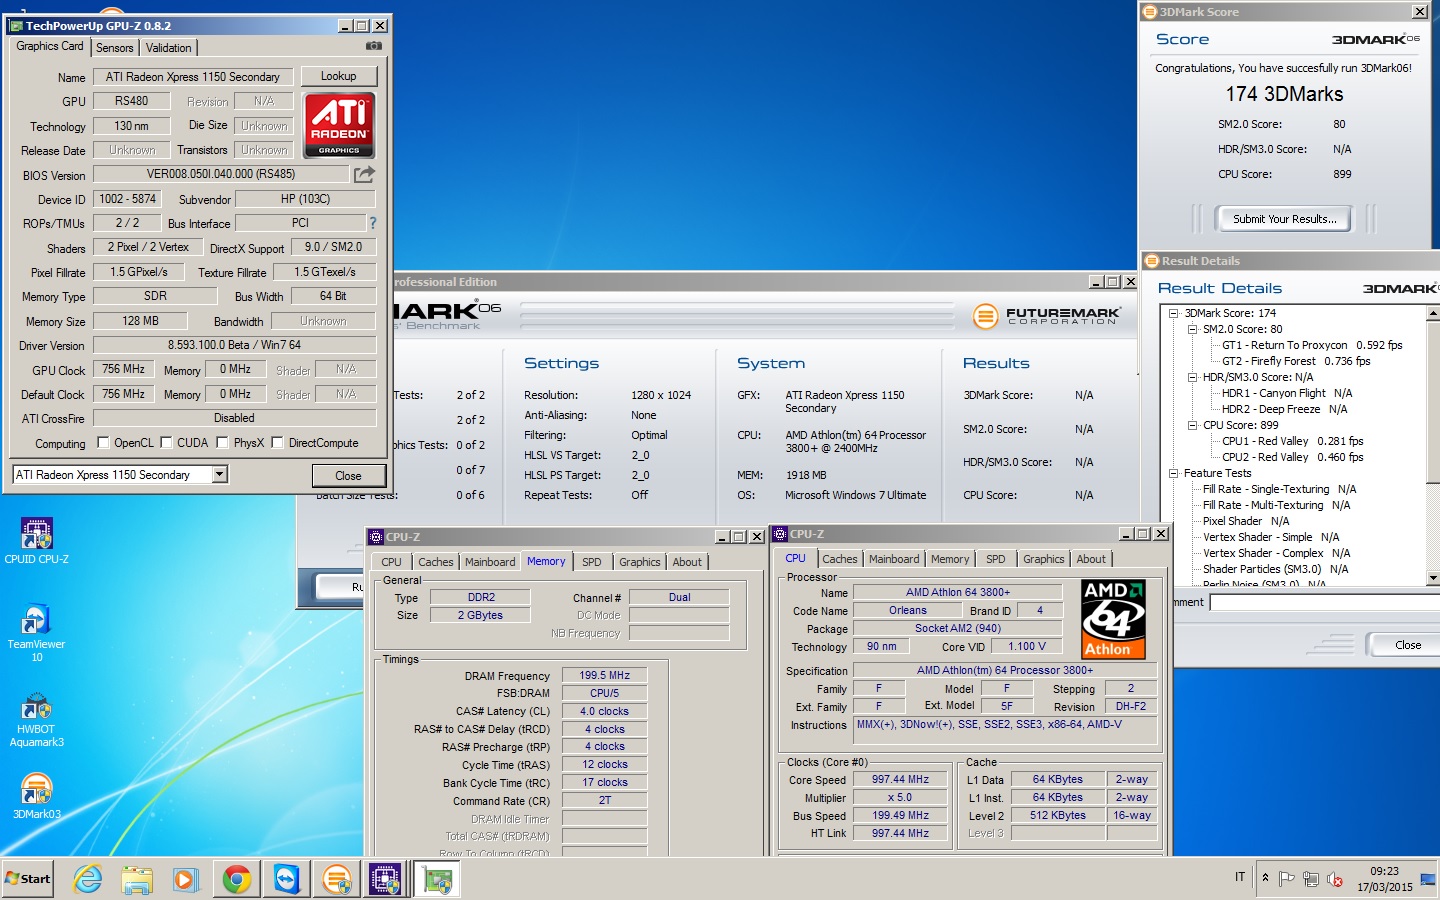
Task: Select CPU1 - Red Valley result row
Action: point(1292,441)
